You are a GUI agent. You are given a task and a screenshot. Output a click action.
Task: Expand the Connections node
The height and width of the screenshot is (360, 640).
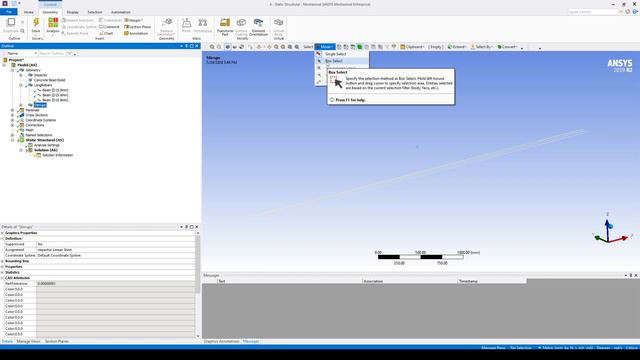(12, 125)
